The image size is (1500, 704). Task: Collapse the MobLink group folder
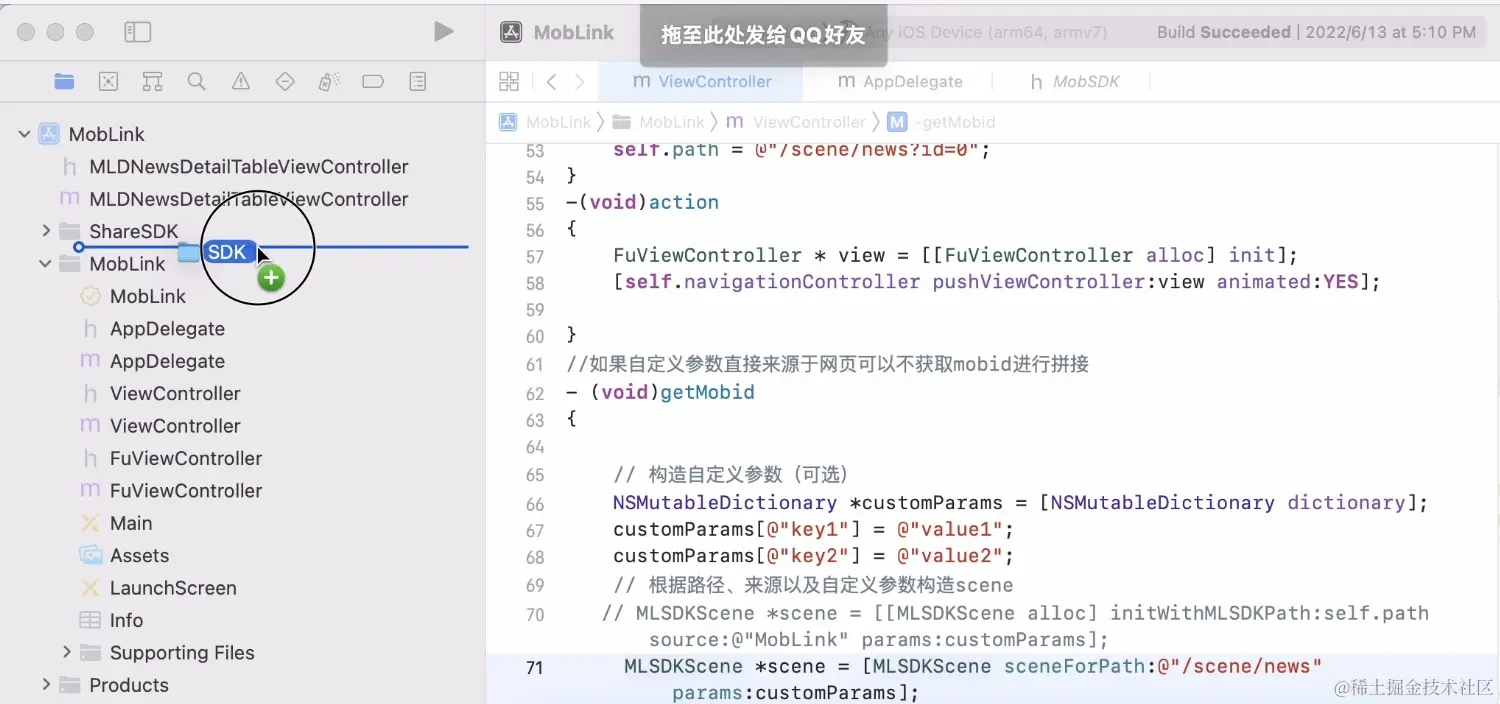point(45,264)
